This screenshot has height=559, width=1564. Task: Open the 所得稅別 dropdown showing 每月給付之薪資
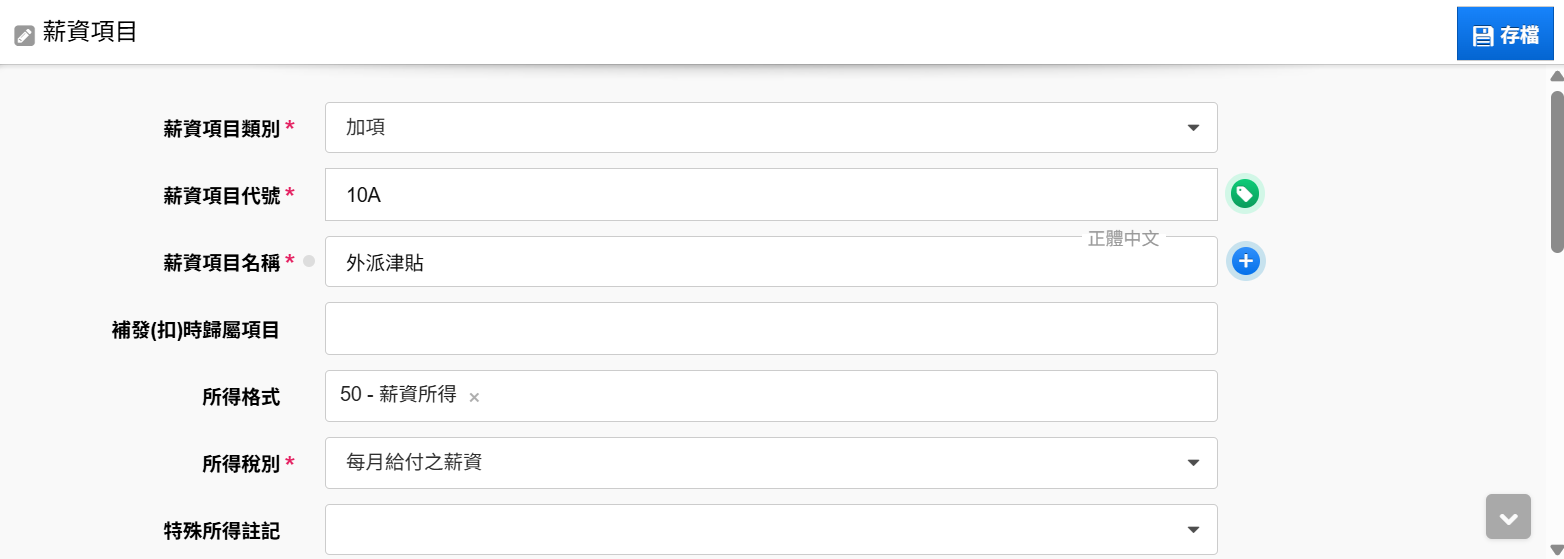point(771,463)
